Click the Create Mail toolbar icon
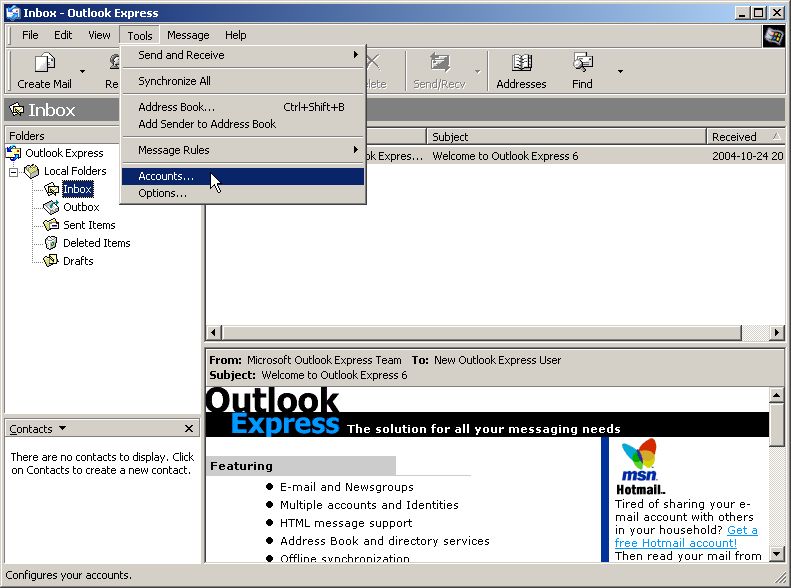Screen dimensions: 791x588 coord(44,64)
